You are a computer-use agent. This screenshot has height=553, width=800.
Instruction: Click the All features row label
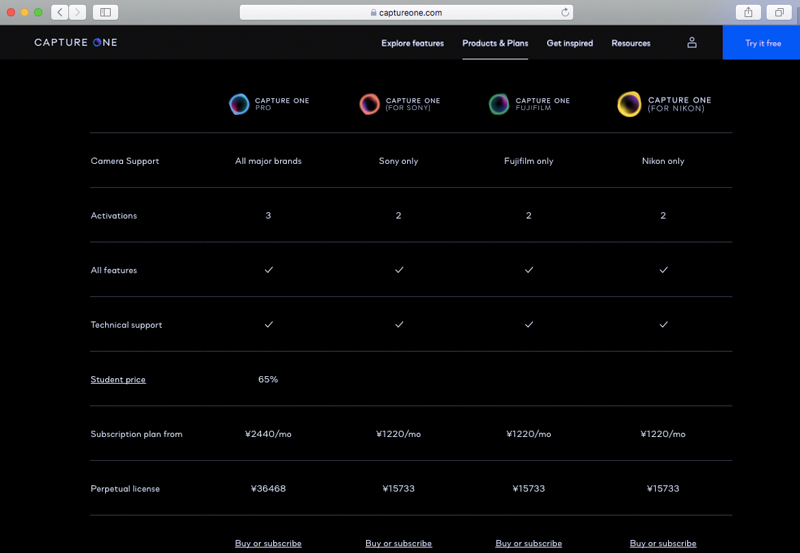[x=114, y=270]
